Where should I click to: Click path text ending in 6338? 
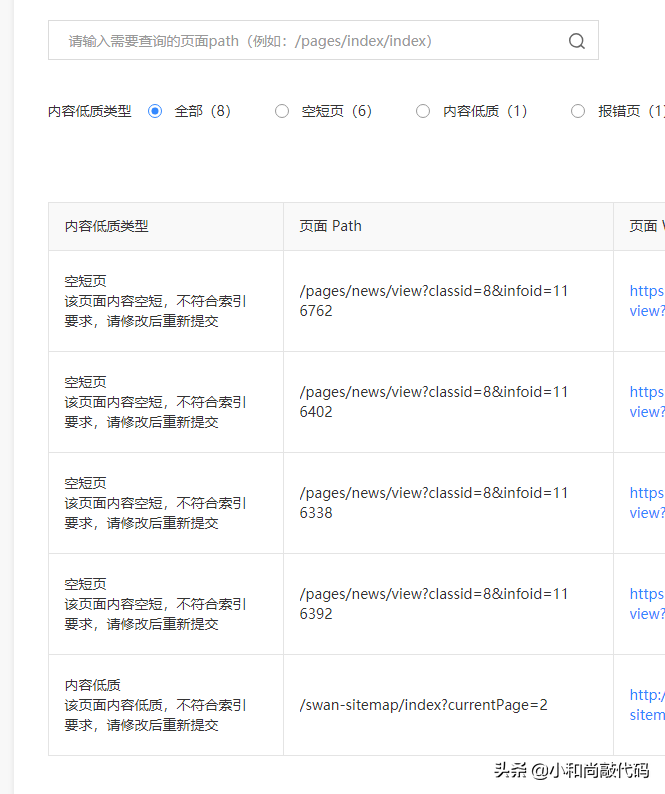click(434, 502)
